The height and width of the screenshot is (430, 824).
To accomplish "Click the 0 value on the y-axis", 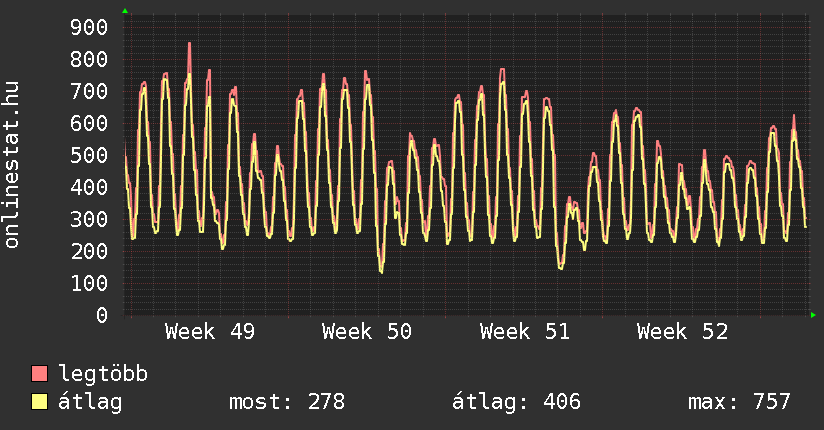I will (101, 315).
